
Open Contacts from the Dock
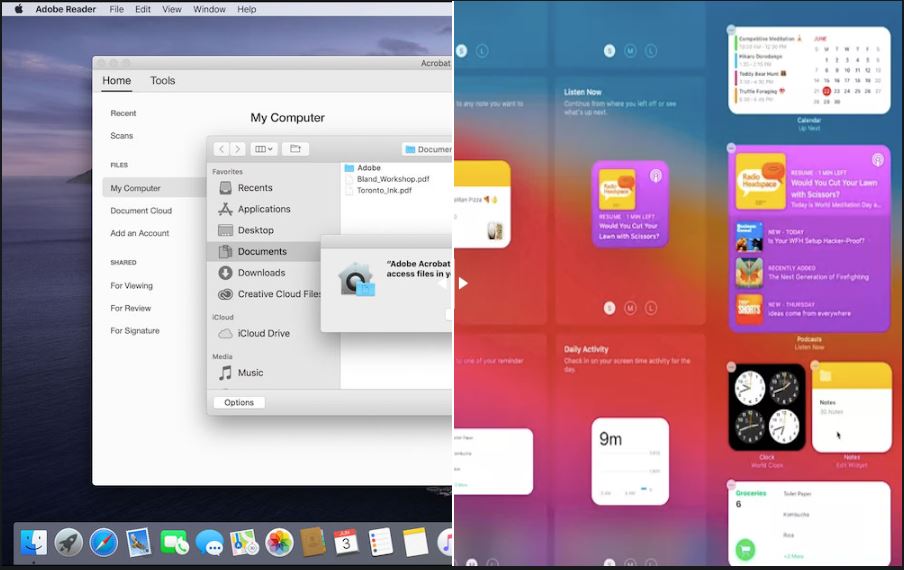click(313, 542)
